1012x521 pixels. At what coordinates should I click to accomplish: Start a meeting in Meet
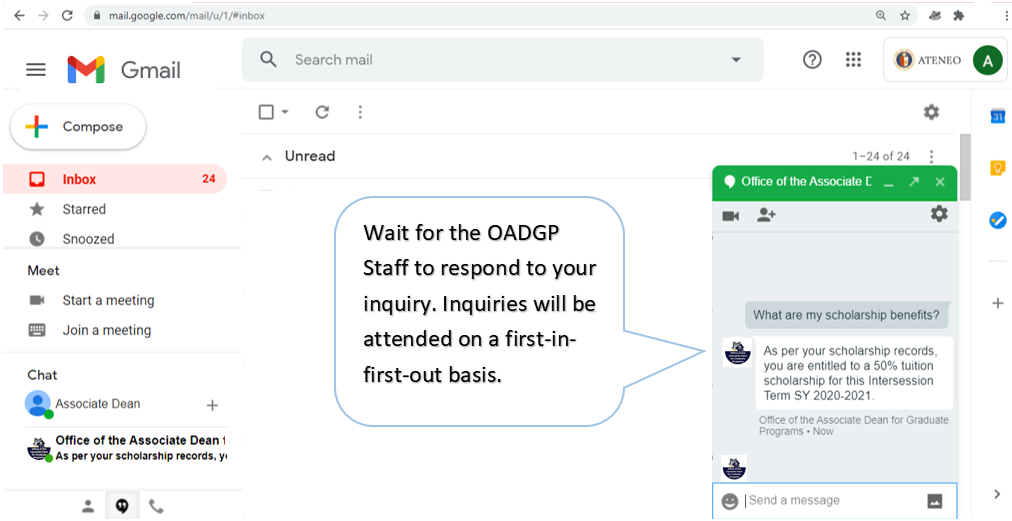point(108,300)
